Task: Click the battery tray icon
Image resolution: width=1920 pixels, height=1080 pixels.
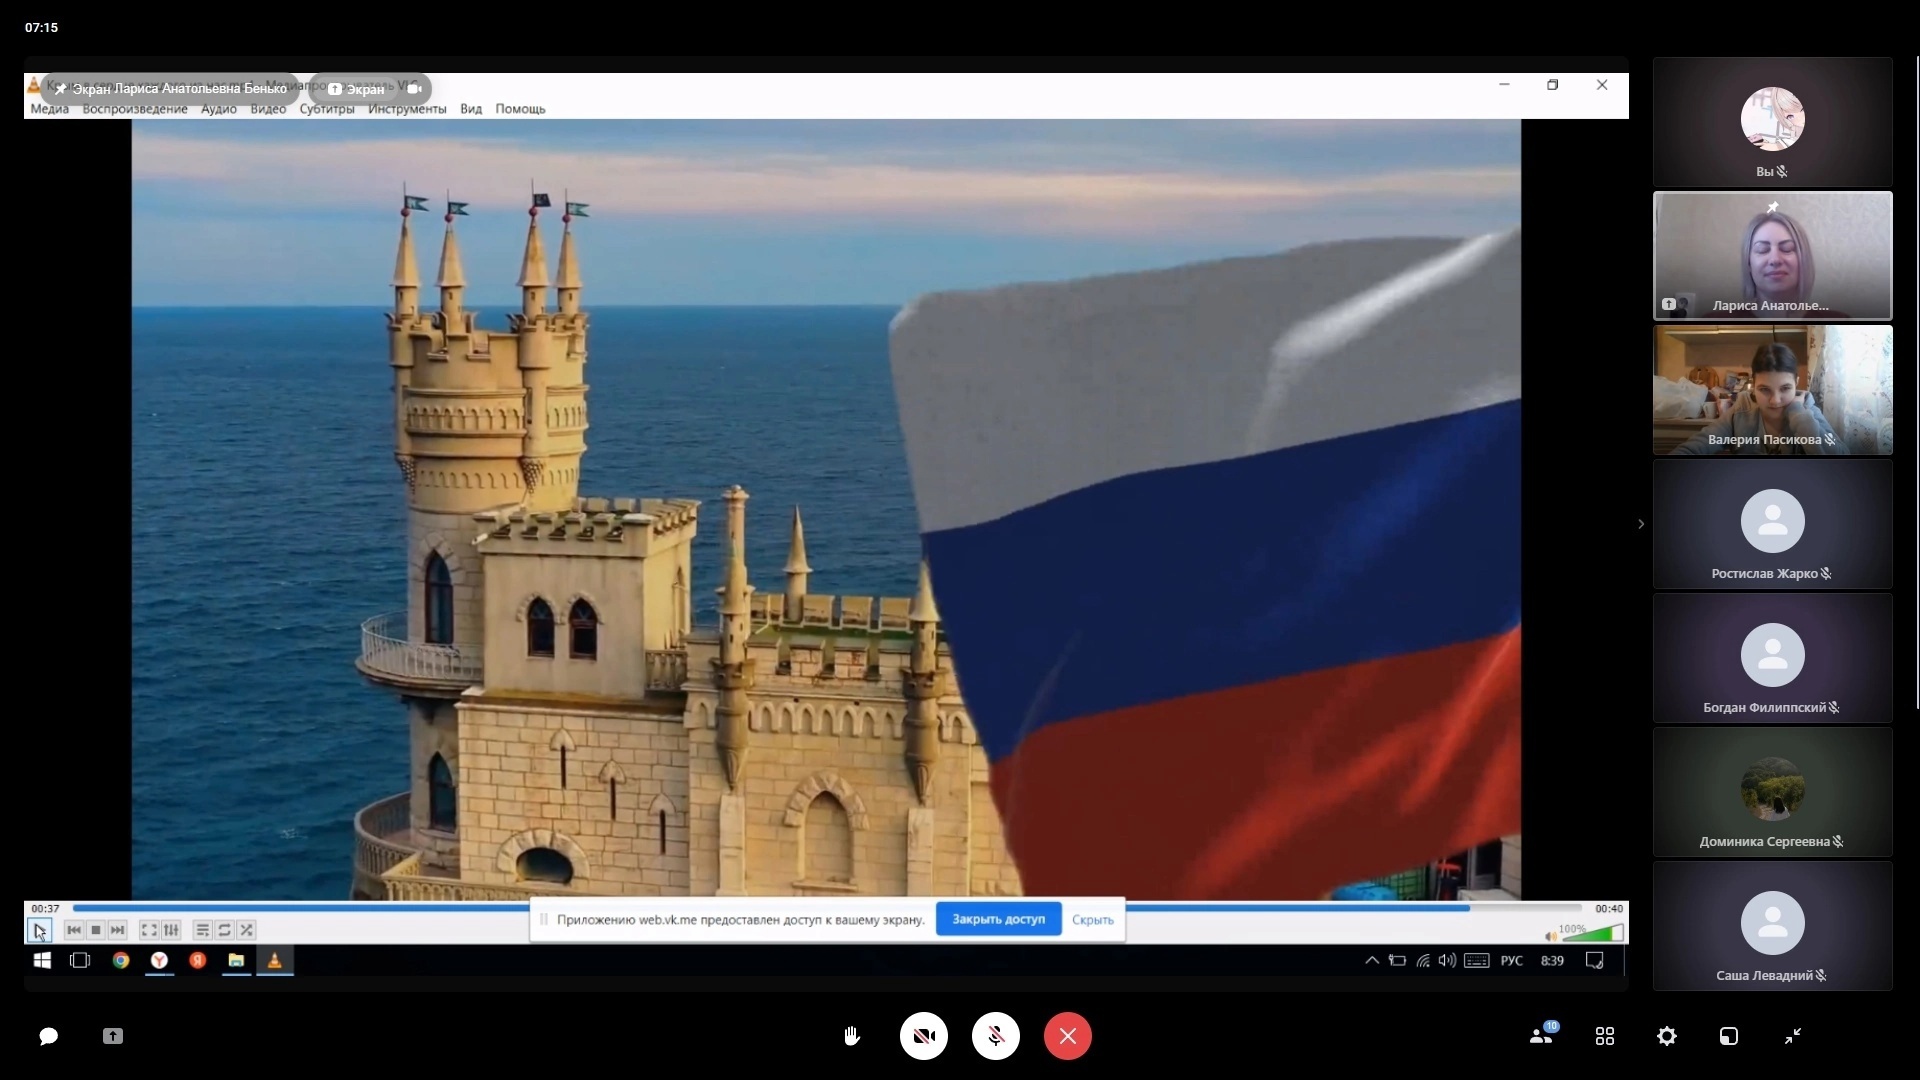Action: (x=1397, y=960)
